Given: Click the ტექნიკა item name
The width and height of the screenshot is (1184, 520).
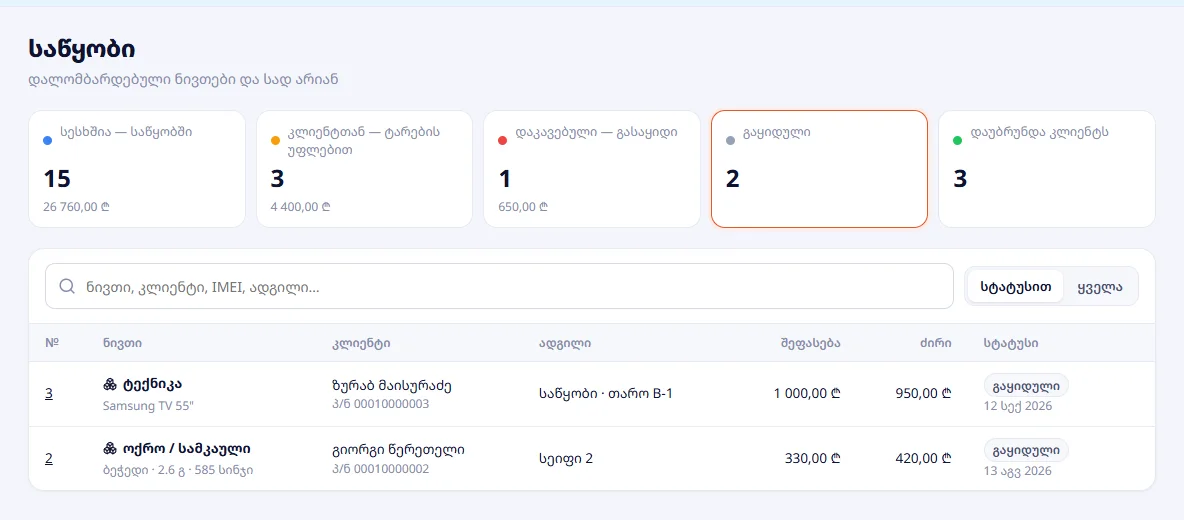Looking at the screenshot, I should coord(152,384).
